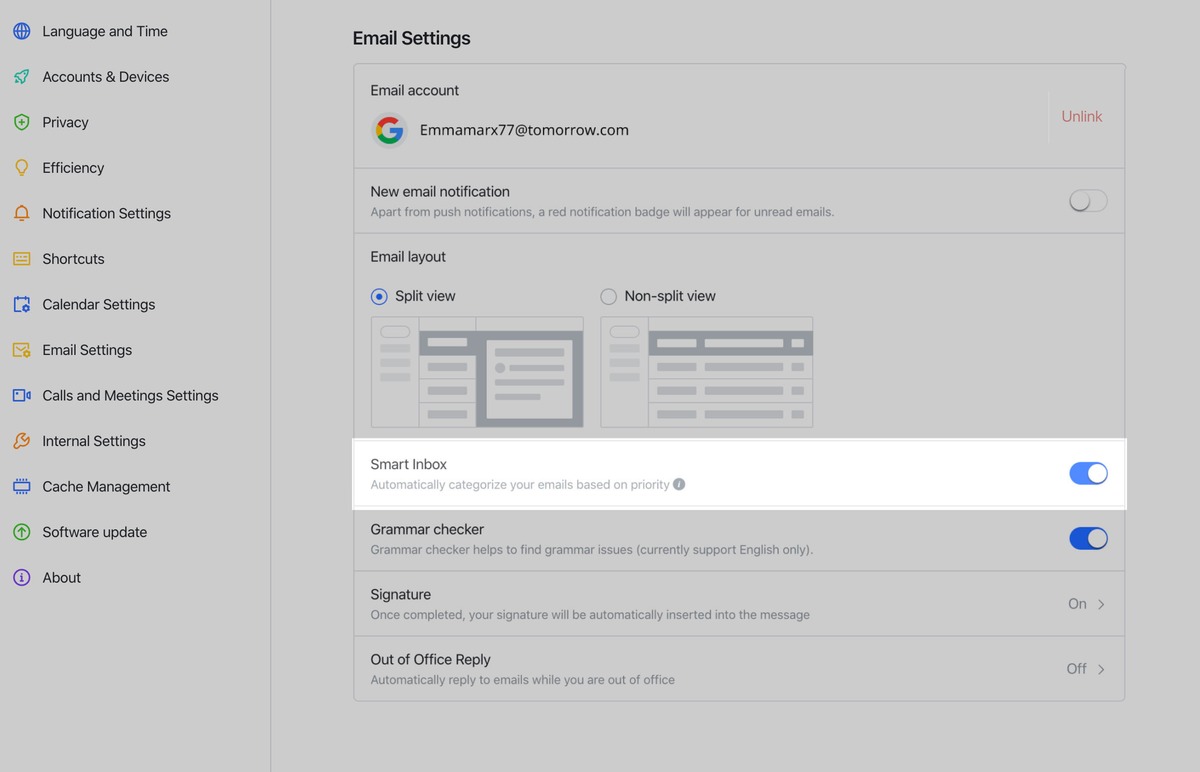Click the info icon beside Smart Inbox description

point(679,485)
